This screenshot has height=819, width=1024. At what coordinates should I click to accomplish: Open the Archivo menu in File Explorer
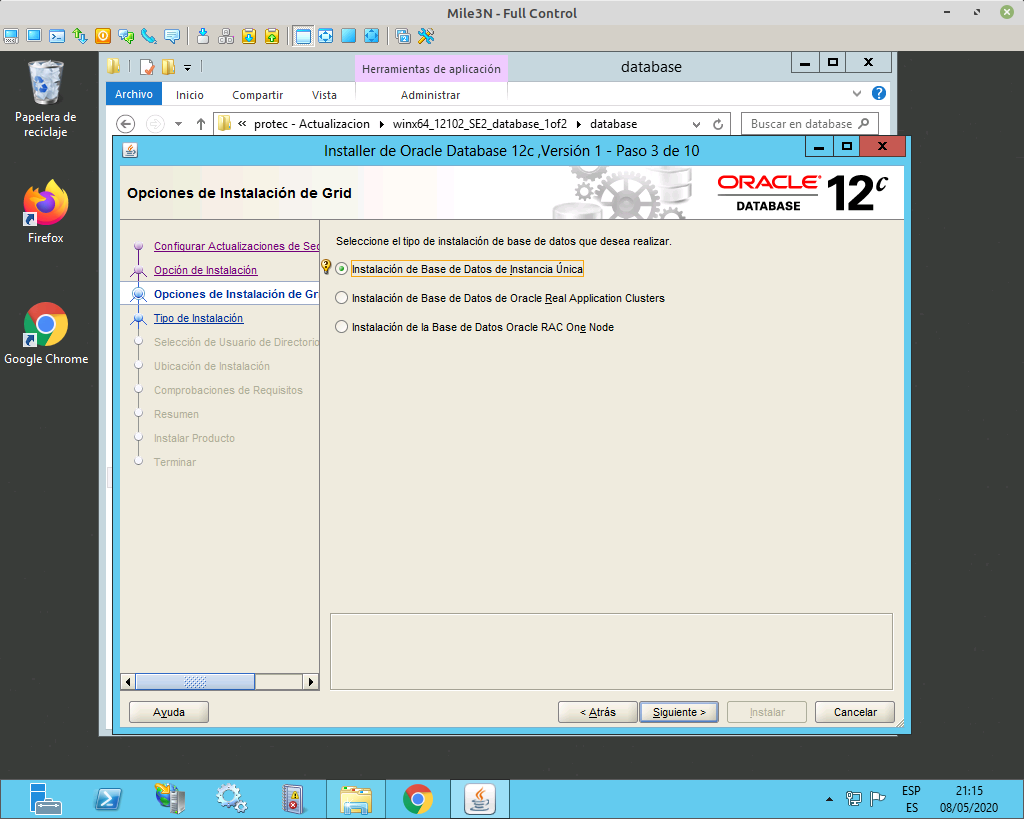133,93
